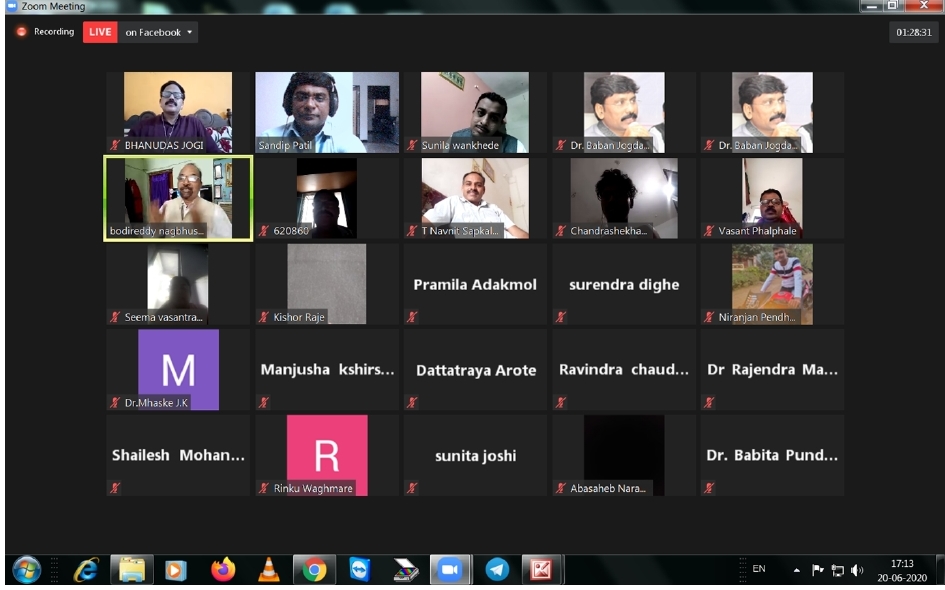Screen dimensions: 945x590
Task: Select the highlighted bodireddy nagbhushan speaker tile
Action: pos(178,197)
